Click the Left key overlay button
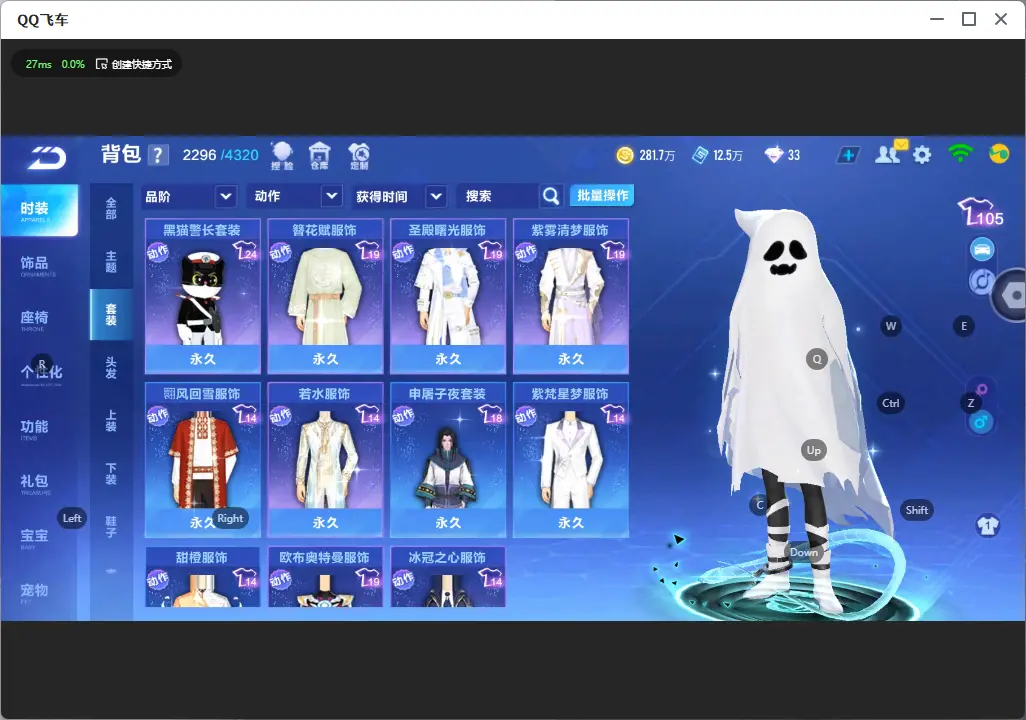This screenshot has width=1026, height=720. coord(72,518)
